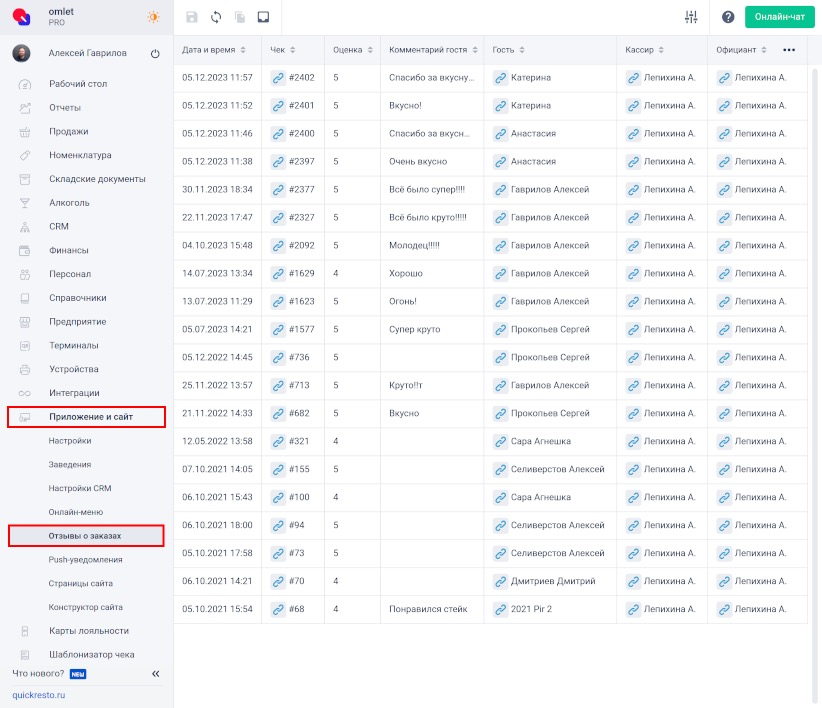Screen dimensions: 822x708
Task: Click date cell 13.07.2023 11:29
Action: (218, 301)
